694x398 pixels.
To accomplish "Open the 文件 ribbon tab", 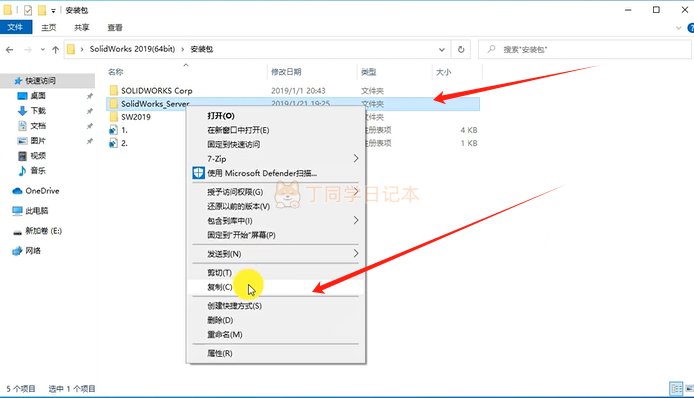I will click(15, 27).
